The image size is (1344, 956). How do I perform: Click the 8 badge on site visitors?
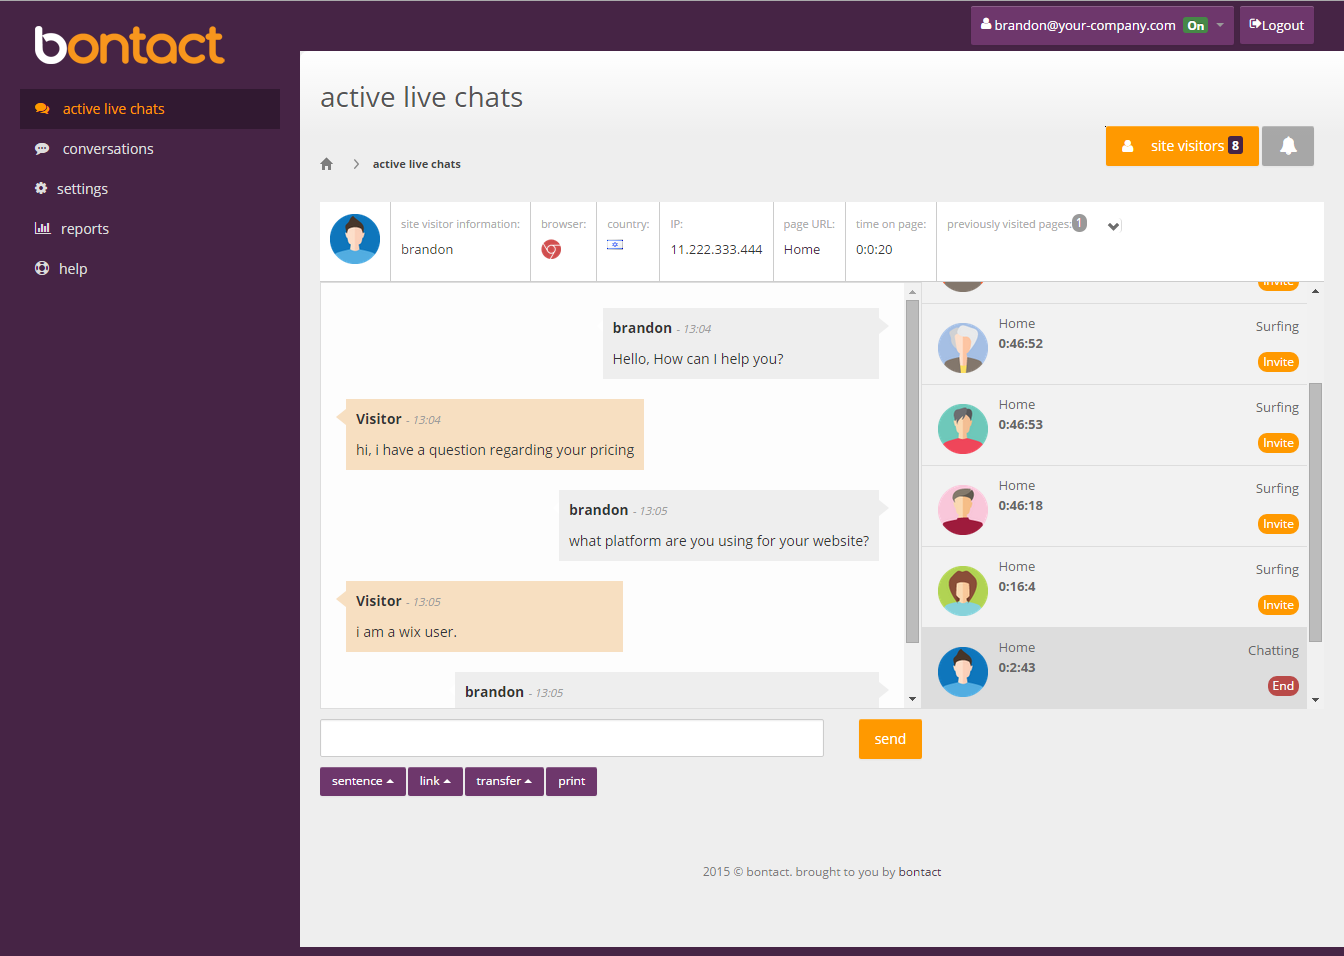point(1236,146)
